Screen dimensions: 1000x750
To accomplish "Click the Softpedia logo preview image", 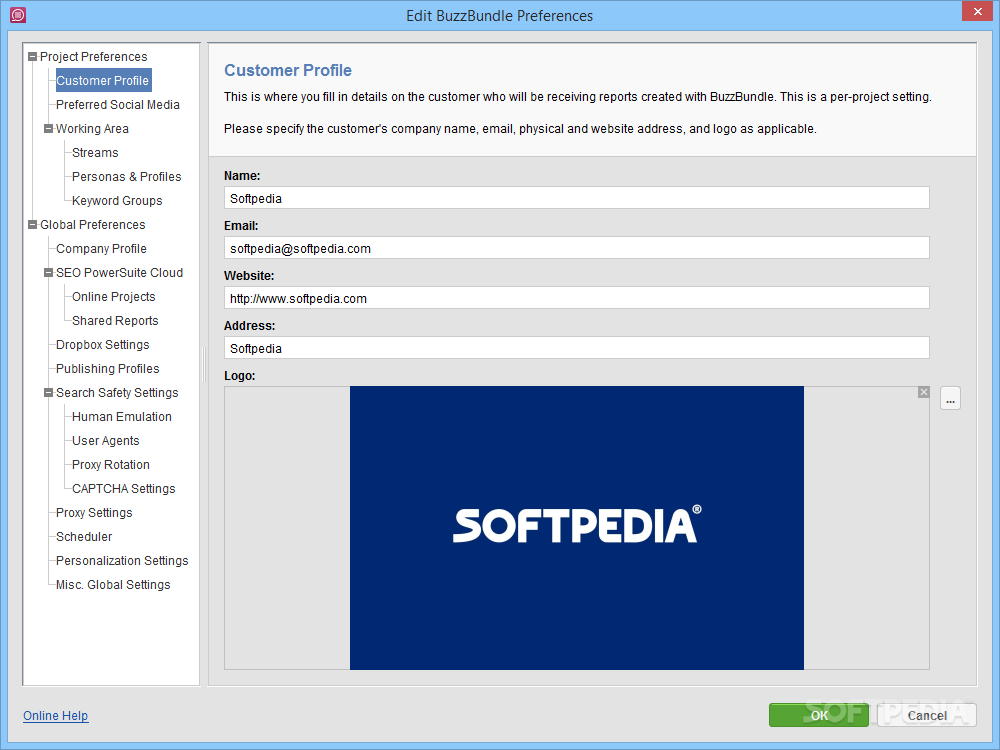I will (577, 527).
